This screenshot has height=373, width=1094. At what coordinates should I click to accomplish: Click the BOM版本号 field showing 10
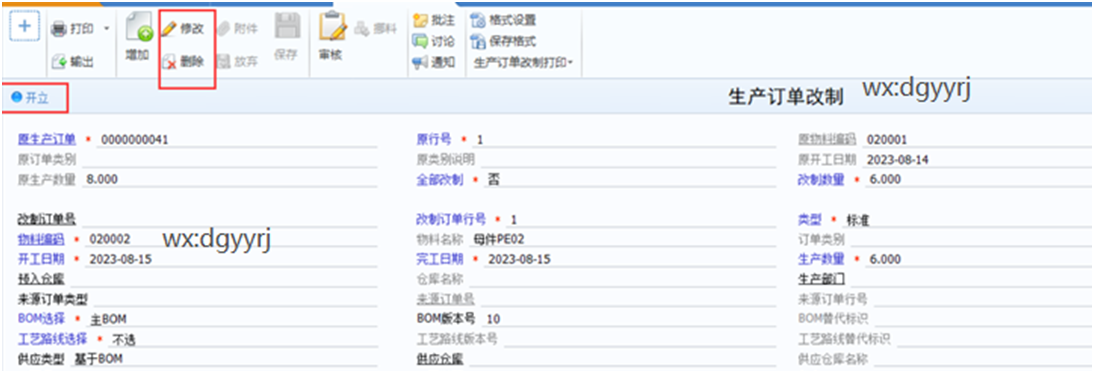629,319
